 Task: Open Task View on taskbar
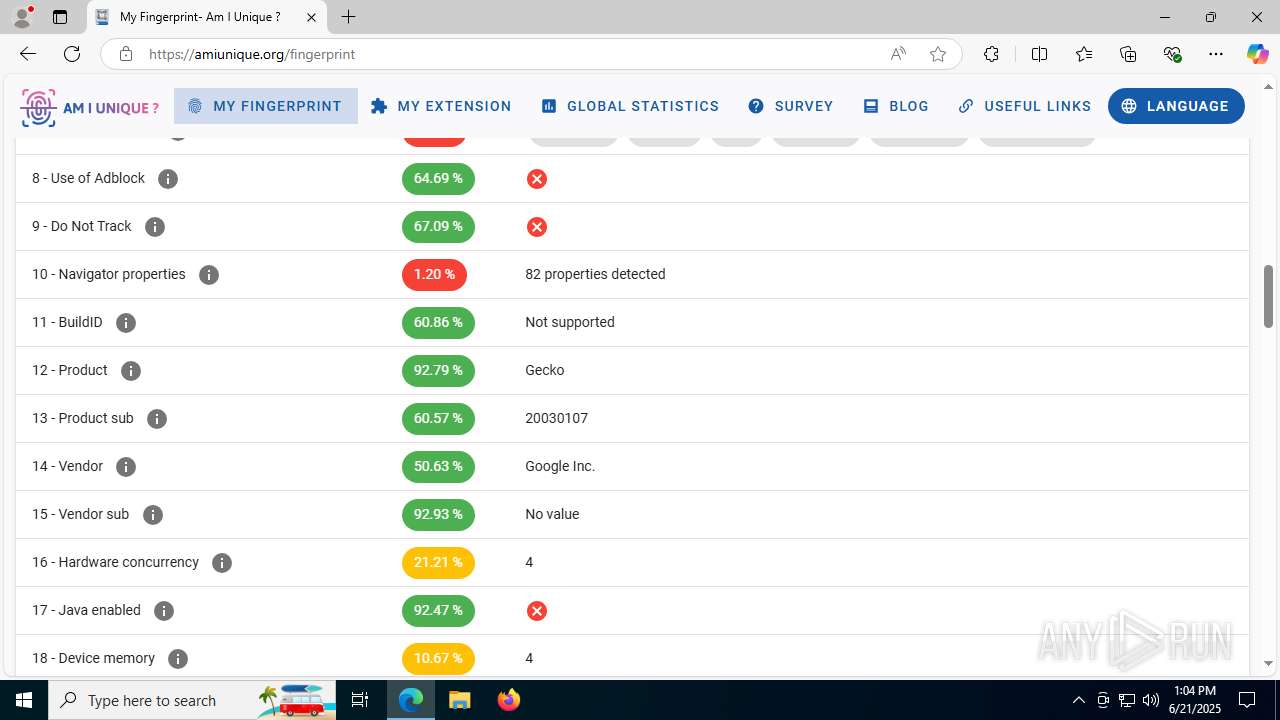coord(360,700)
